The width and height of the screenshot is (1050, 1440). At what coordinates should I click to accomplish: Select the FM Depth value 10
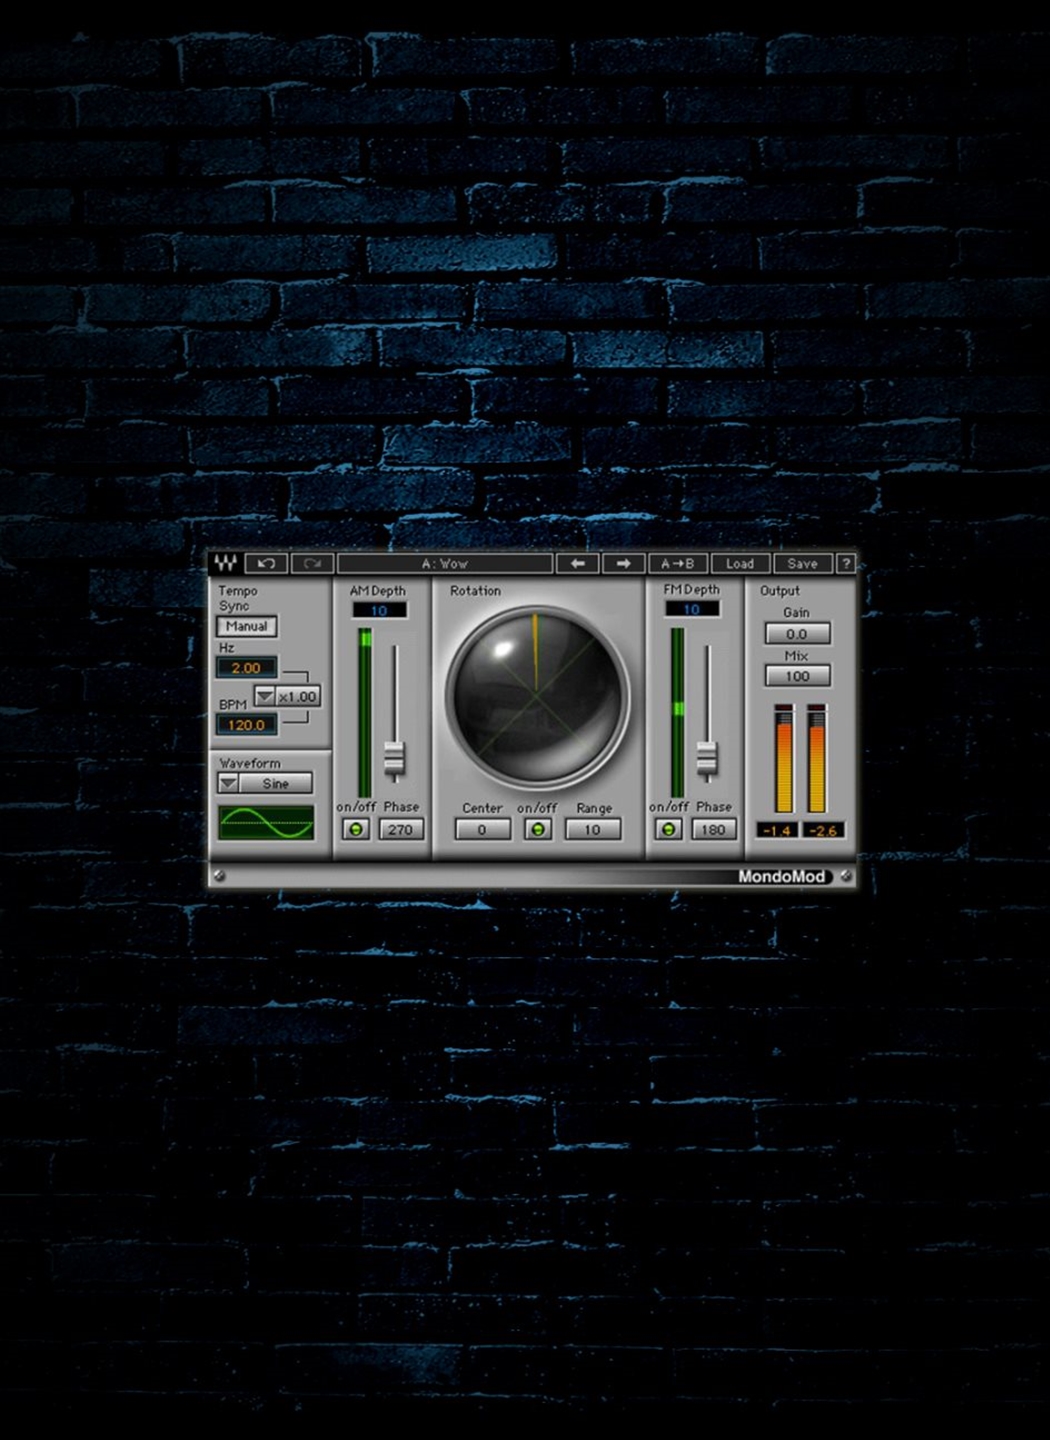point(692,609)
